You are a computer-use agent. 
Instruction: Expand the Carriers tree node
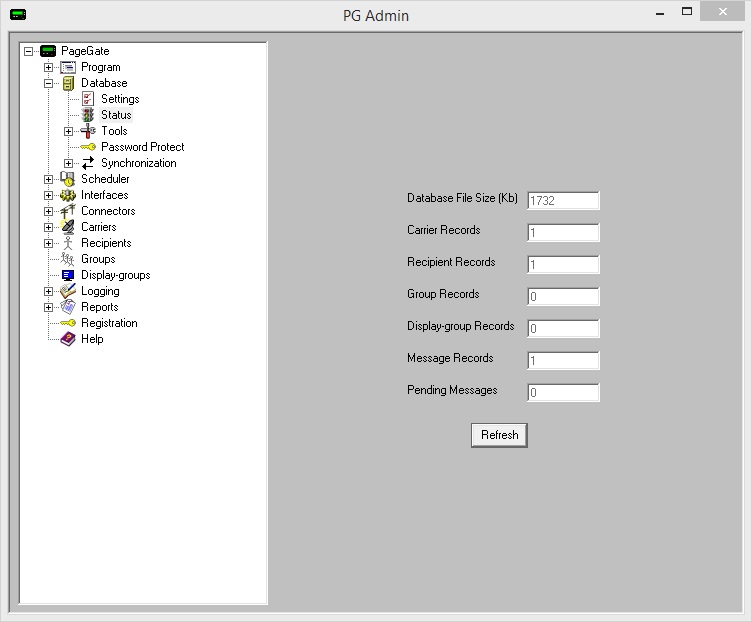click(x=48, y=227)
